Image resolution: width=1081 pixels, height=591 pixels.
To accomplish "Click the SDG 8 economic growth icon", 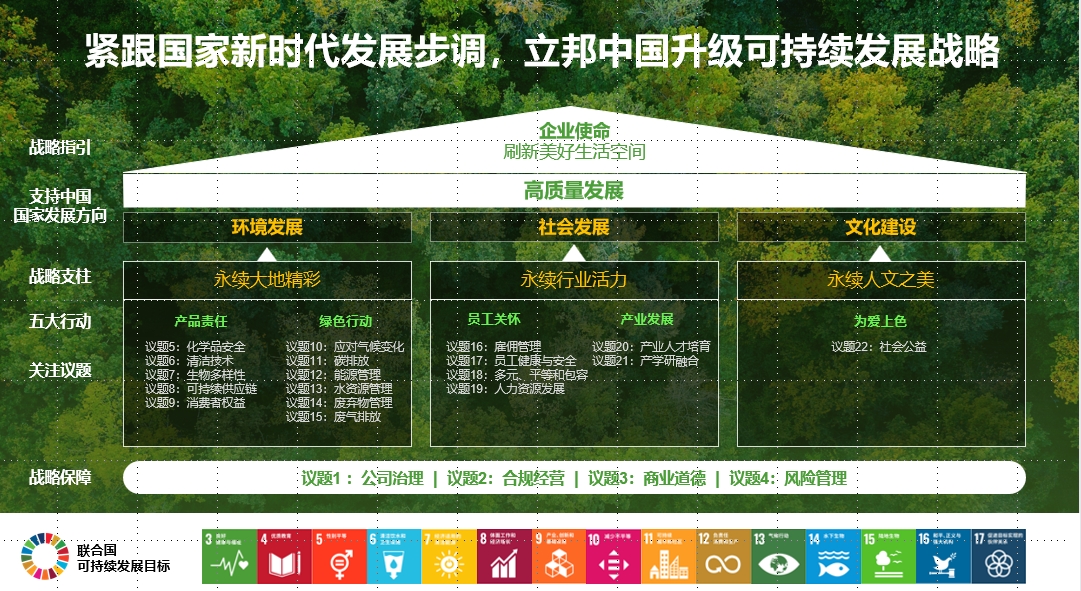I will click(x=504, y=557).
